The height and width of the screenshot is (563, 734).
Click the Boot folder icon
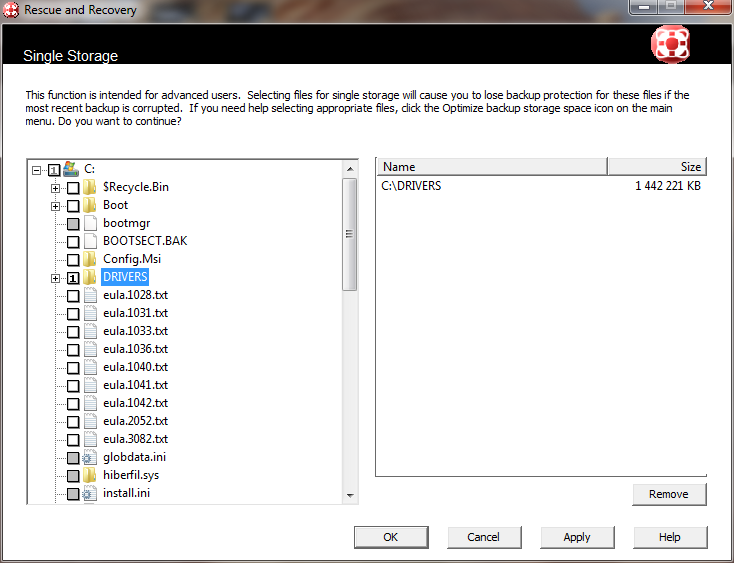tap(90, 205)
